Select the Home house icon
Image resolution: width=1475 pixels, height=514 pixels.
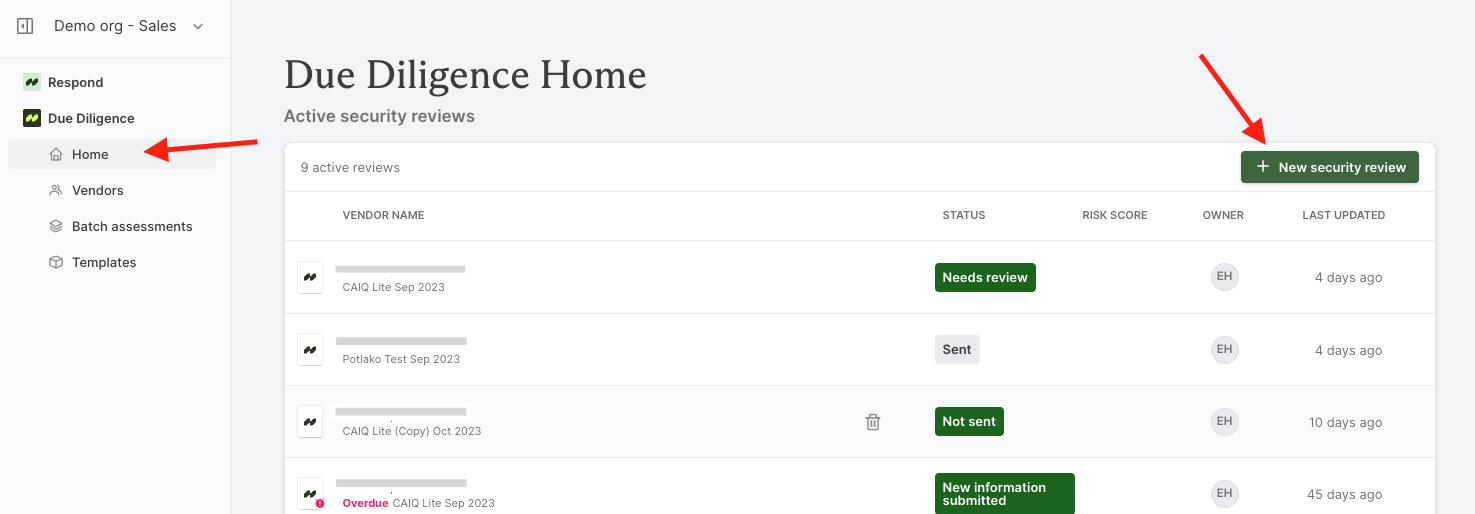[56, 154]
